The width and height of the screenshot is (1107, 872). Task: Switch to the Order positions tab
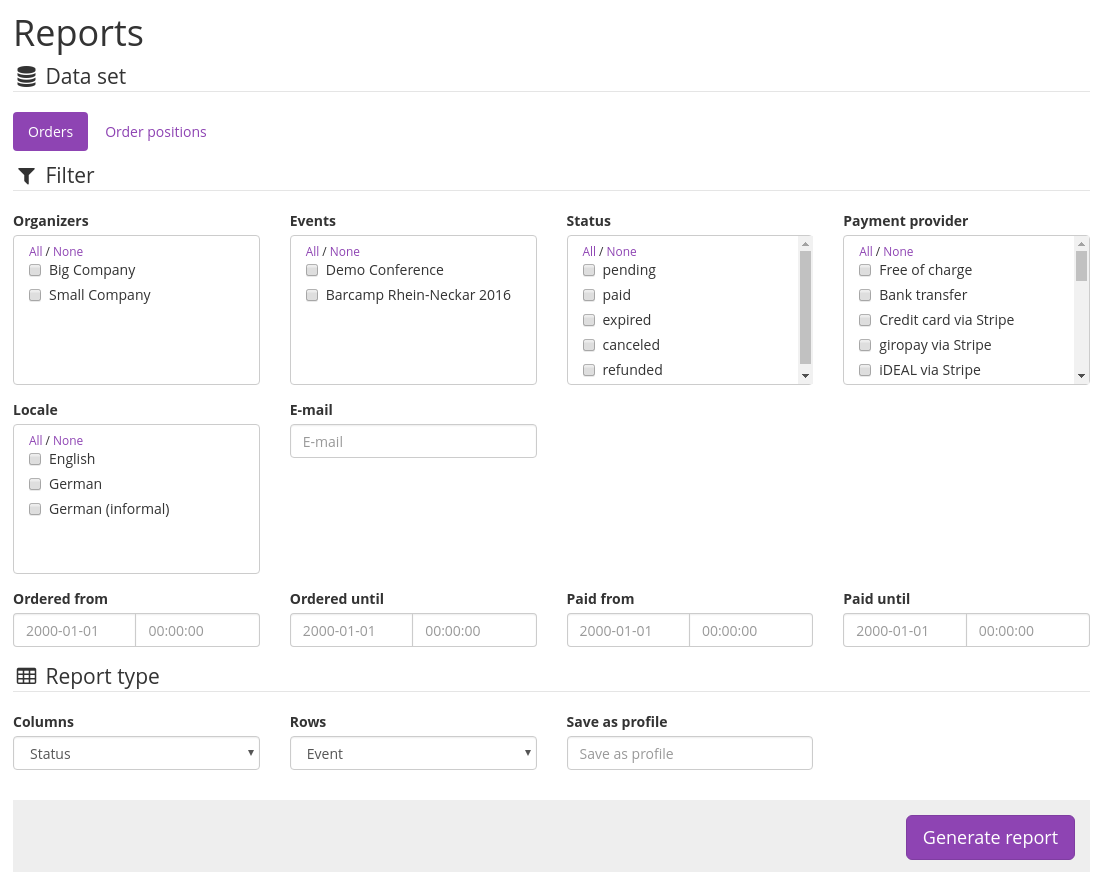tap(156, 132)
